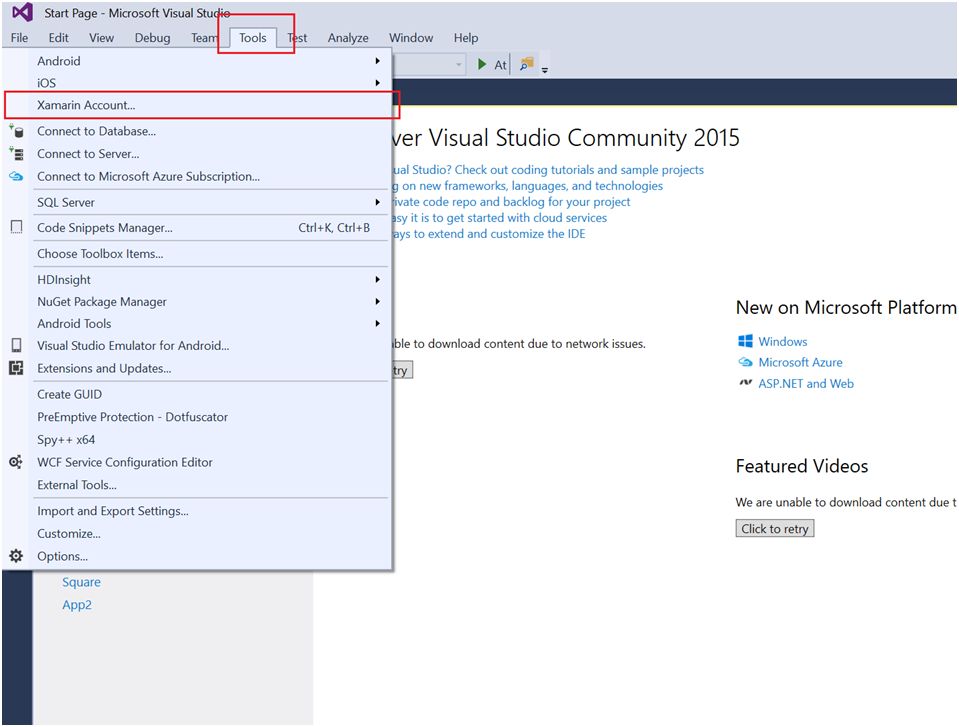Open the ASP.NET and Web link

tap(807, 383)
